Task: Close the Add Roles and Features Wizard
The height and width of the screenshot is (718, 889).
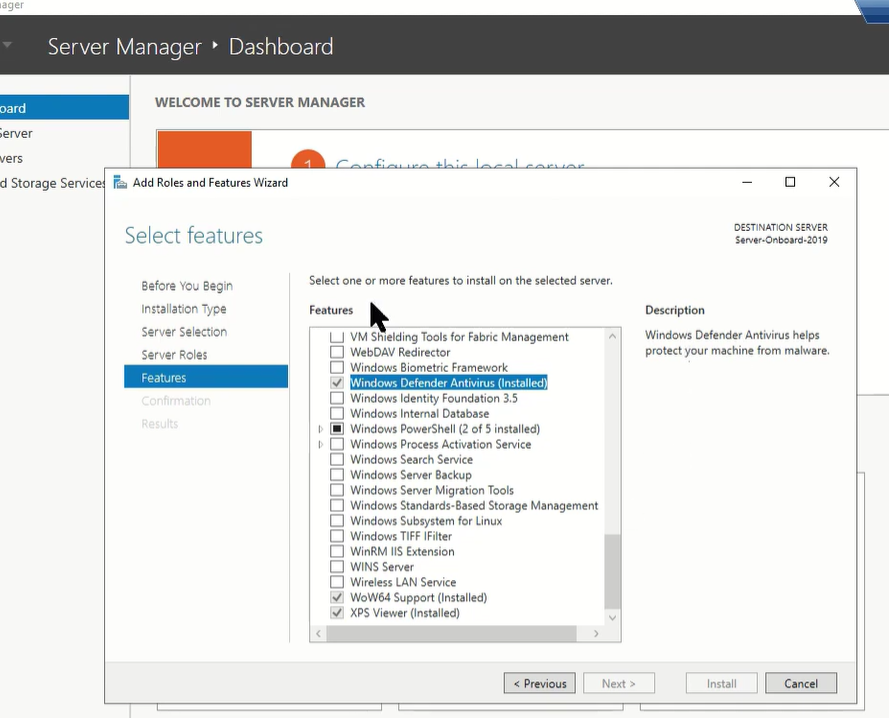Action: point(834,182)
